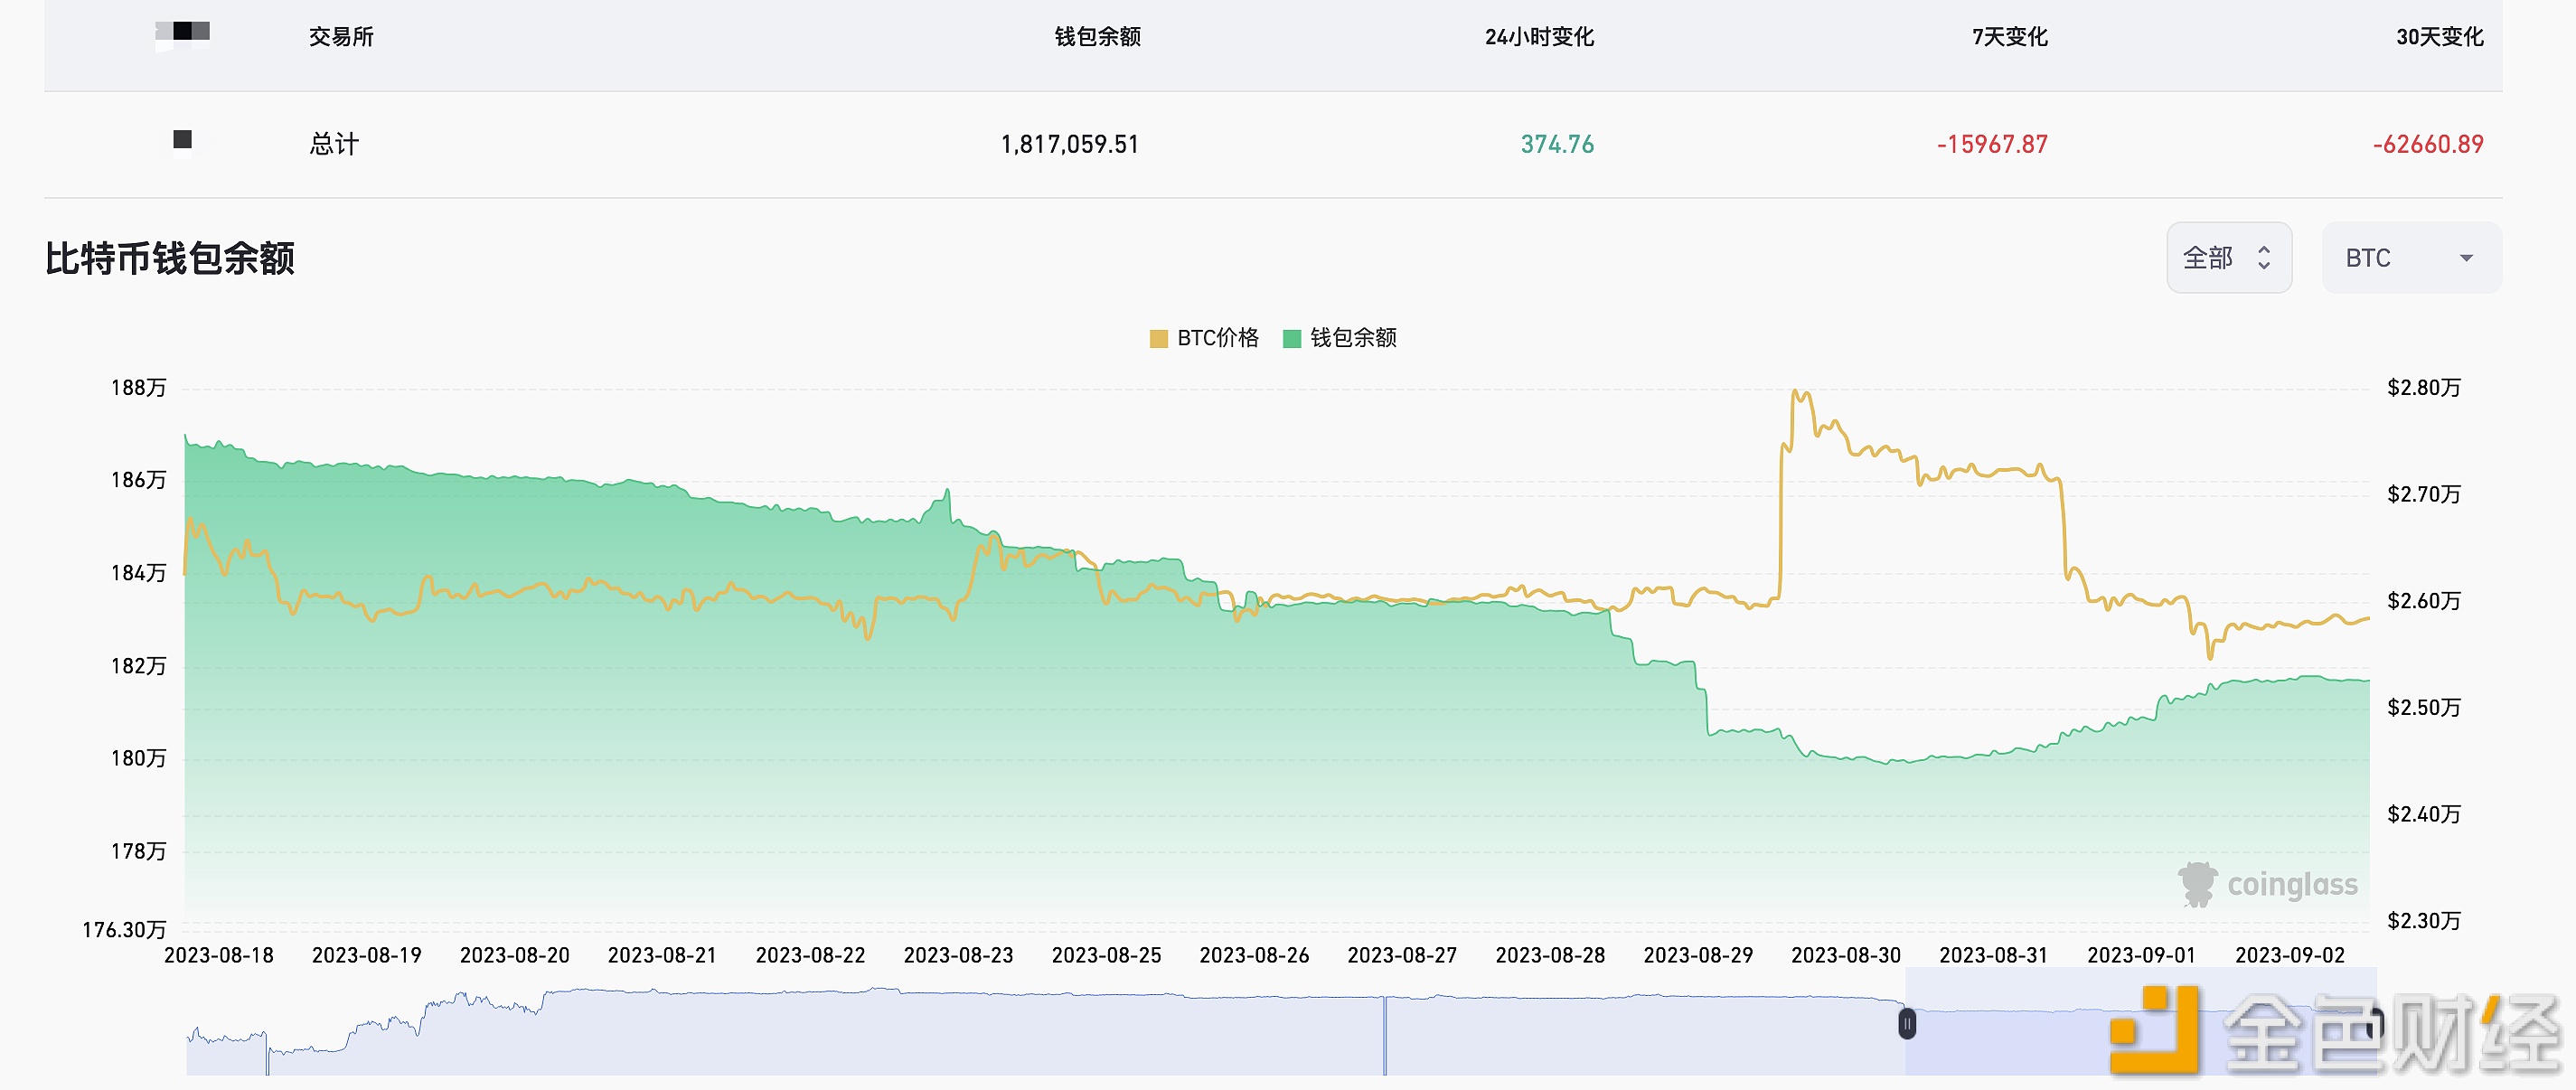
Task: Click the yellow BTC价格 legend swatch
Action: [x=1159, y=339]
